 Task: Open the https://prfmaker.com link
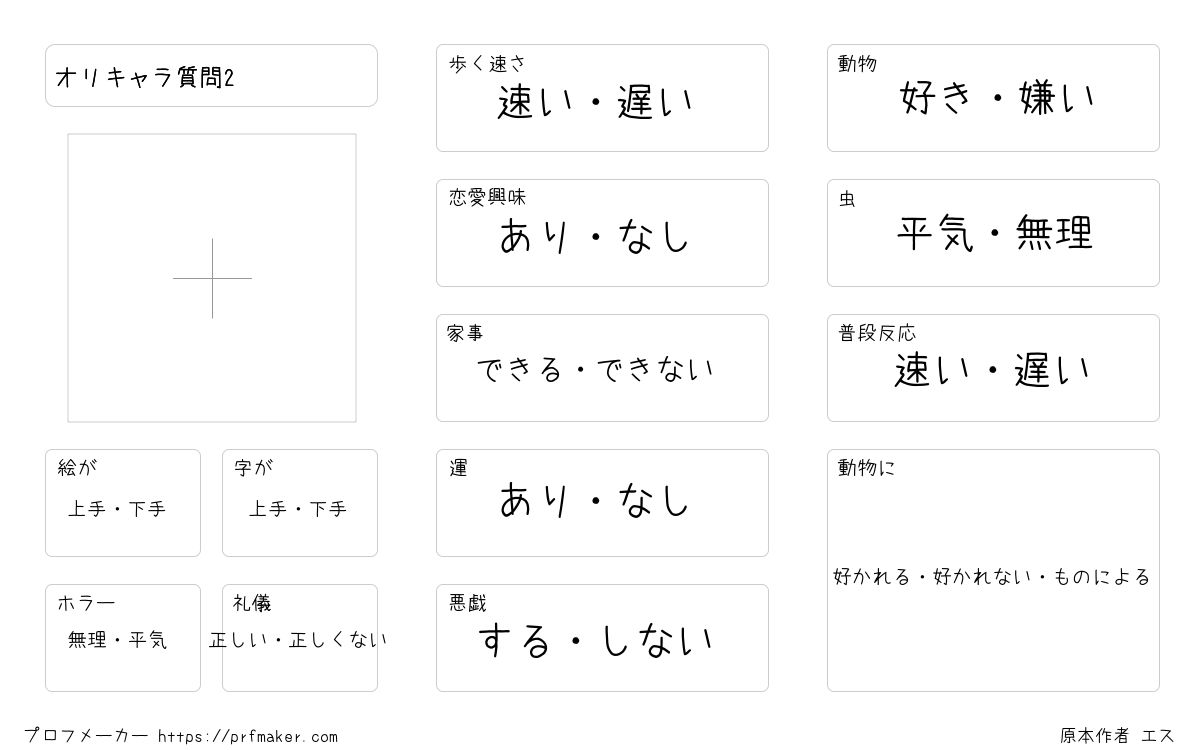(x=248, y=737)
